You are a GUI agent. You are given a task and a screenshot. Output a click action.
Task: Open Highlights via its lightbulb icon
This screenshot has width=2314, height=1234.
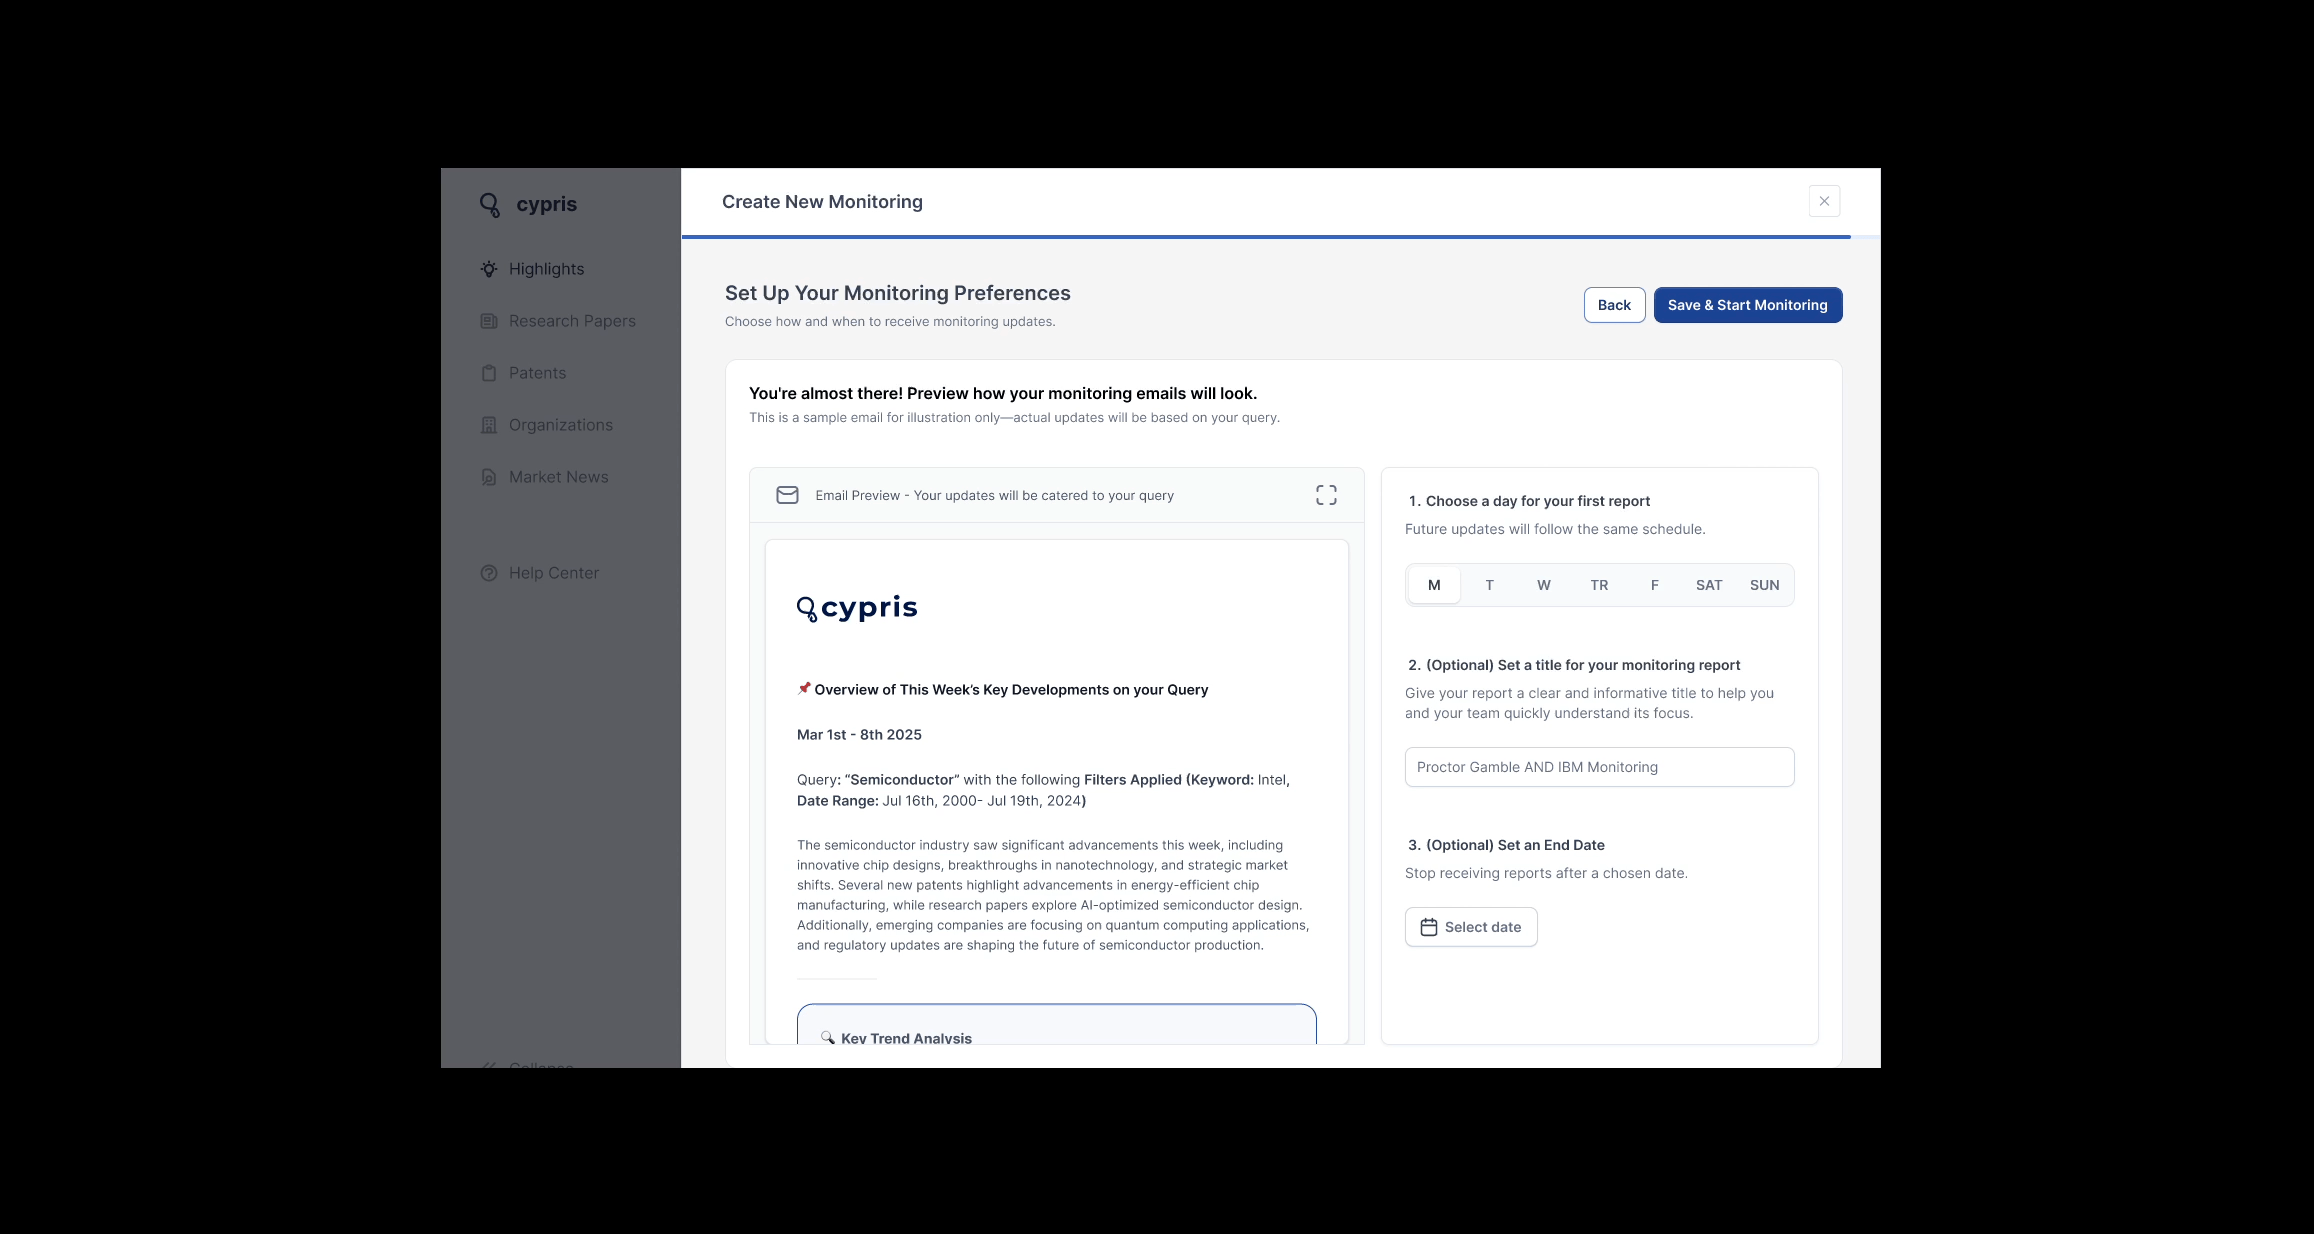[x=489, y=269]
